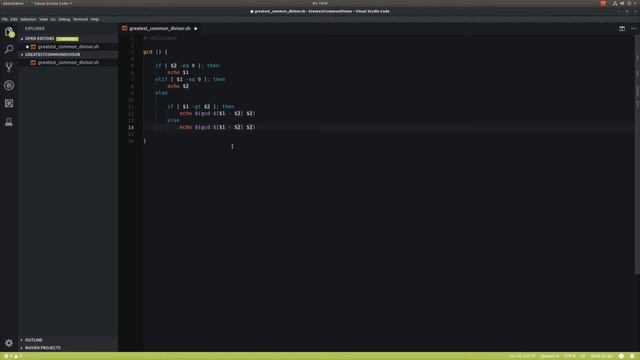Screen dimensions: 640x360
Task: Open the Edit menu
Action: point(14,19)
